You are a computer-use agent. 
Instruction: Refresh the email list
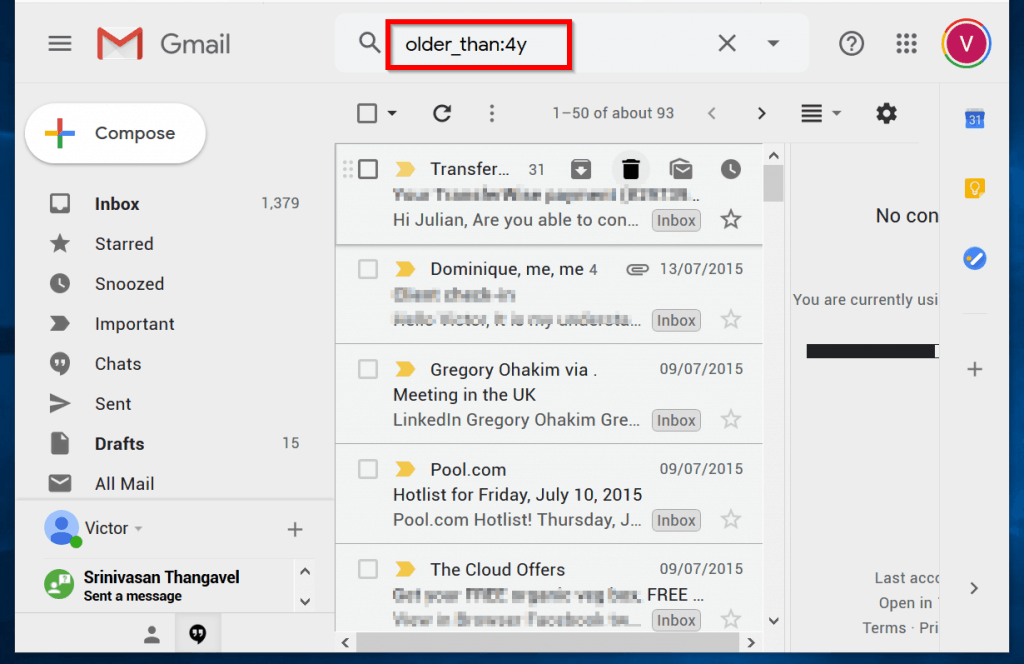[442, 114]
